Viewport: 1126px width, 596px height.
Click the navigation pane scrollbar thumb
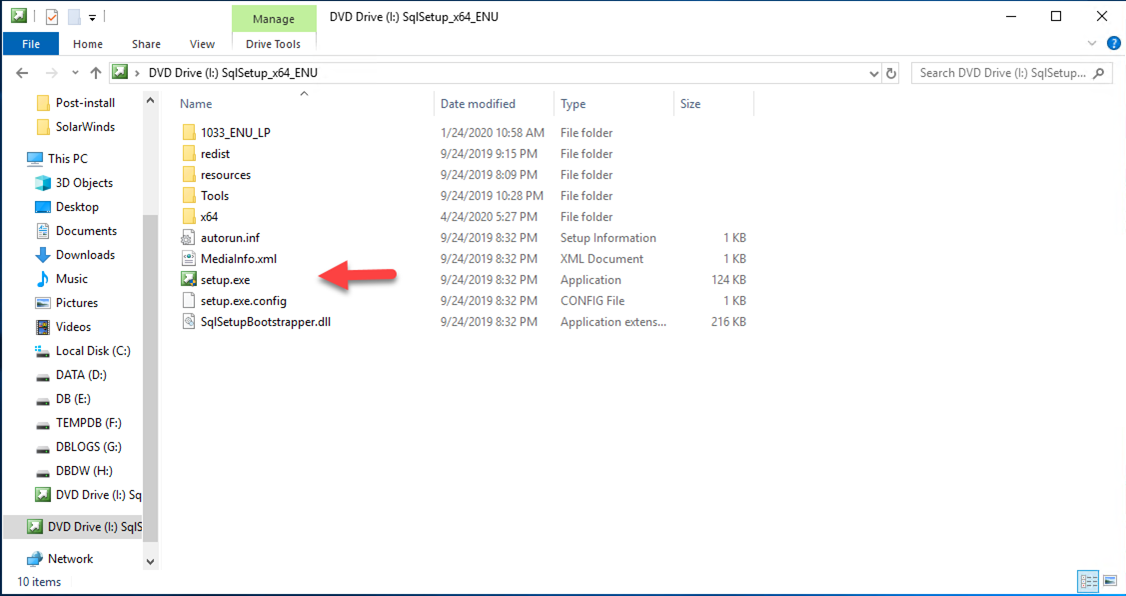point(150,376)
